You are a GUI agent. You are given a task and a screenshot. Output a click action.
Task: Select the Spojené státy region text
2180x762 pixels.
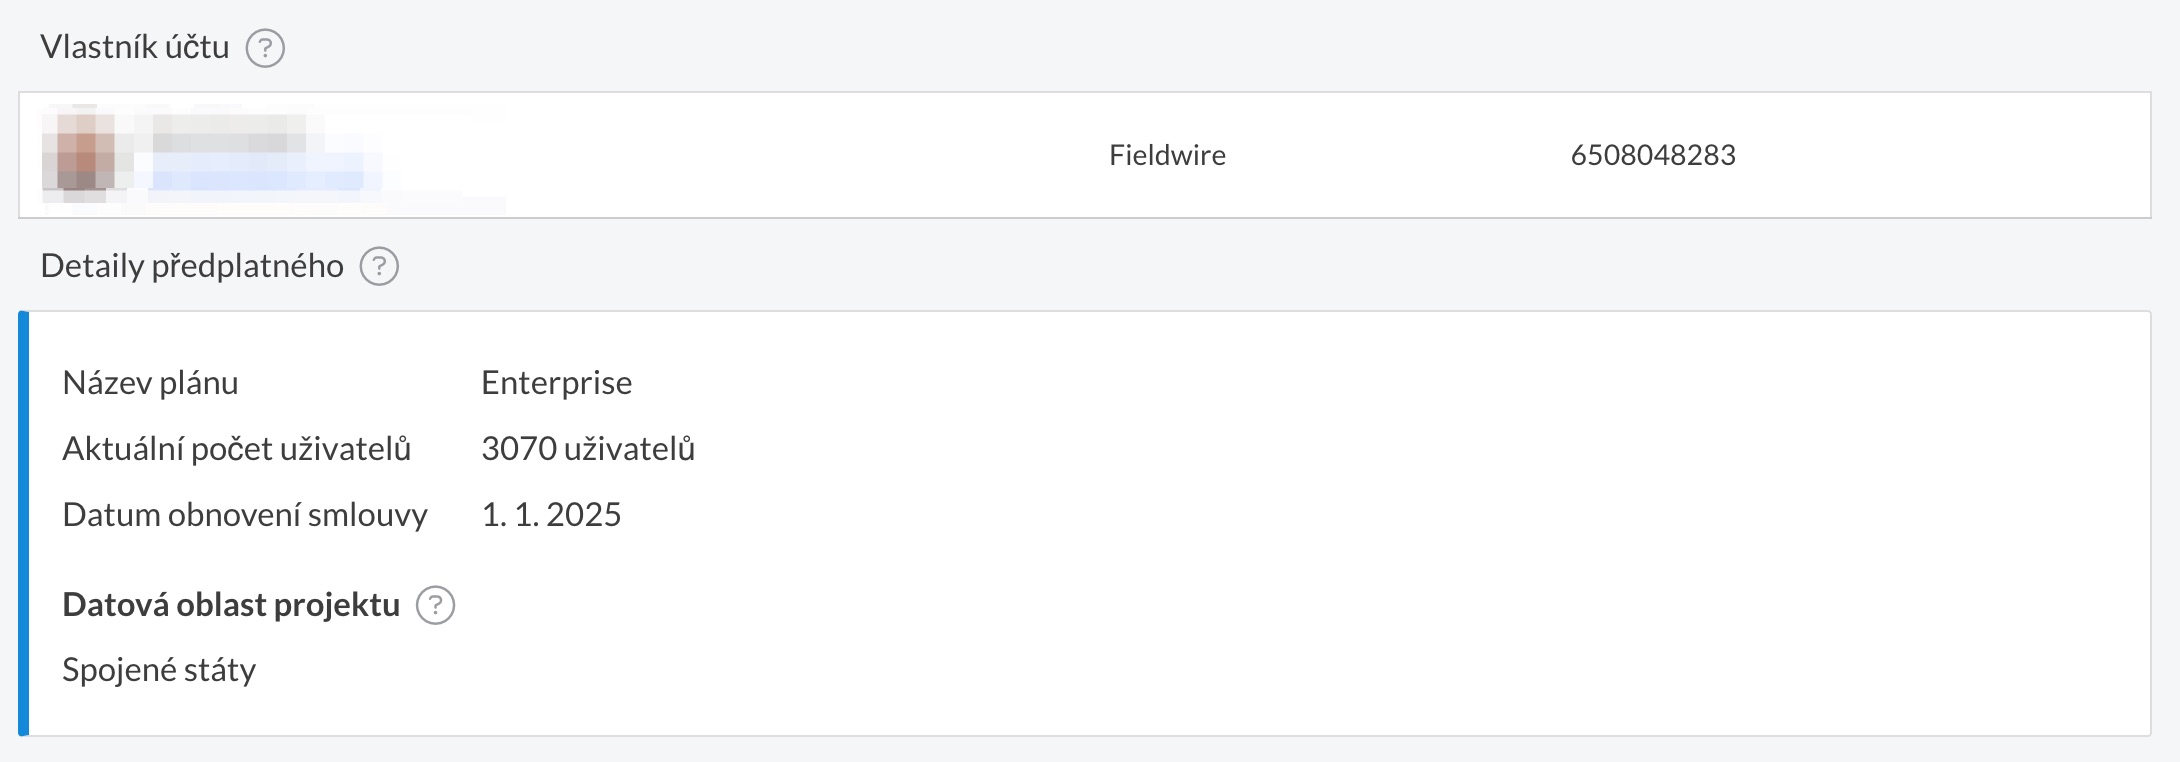point(159,670)
